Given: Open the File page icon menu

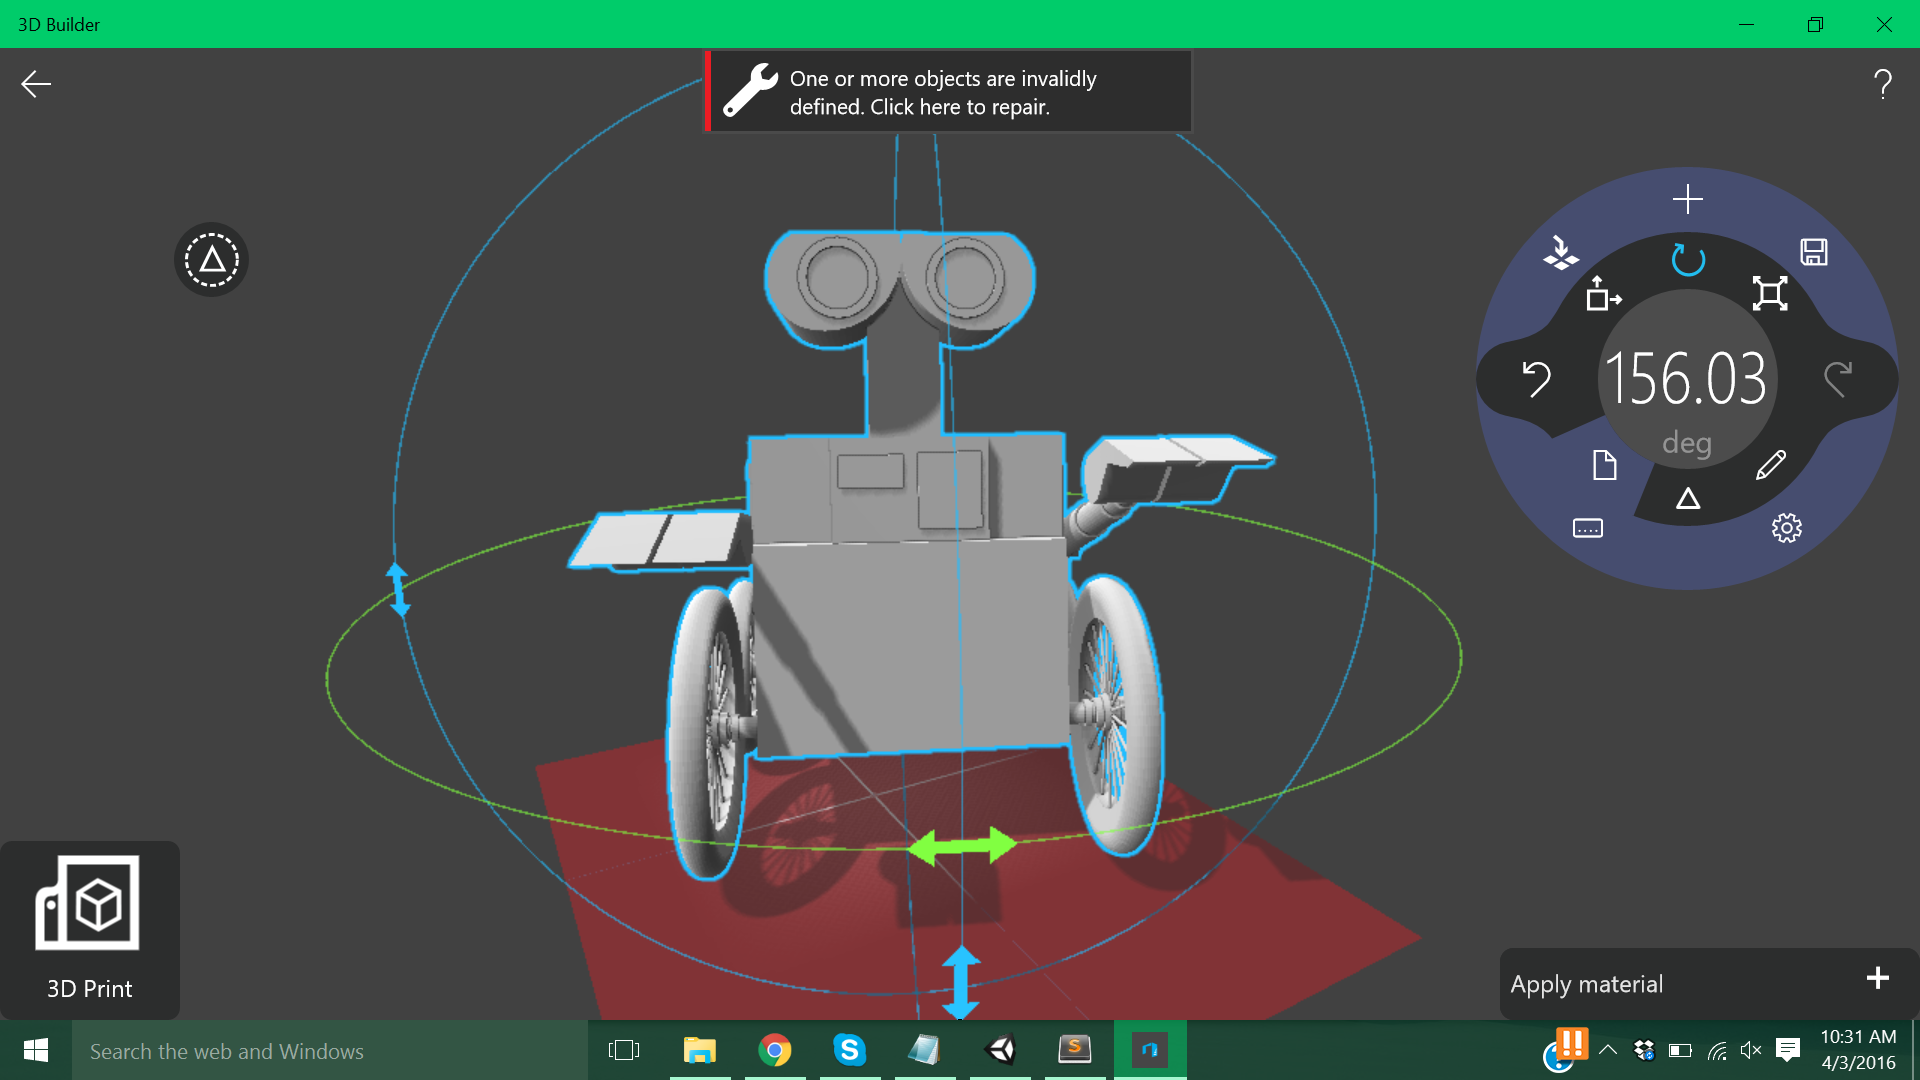Looking at the screenshot, I should [1604, 465].
